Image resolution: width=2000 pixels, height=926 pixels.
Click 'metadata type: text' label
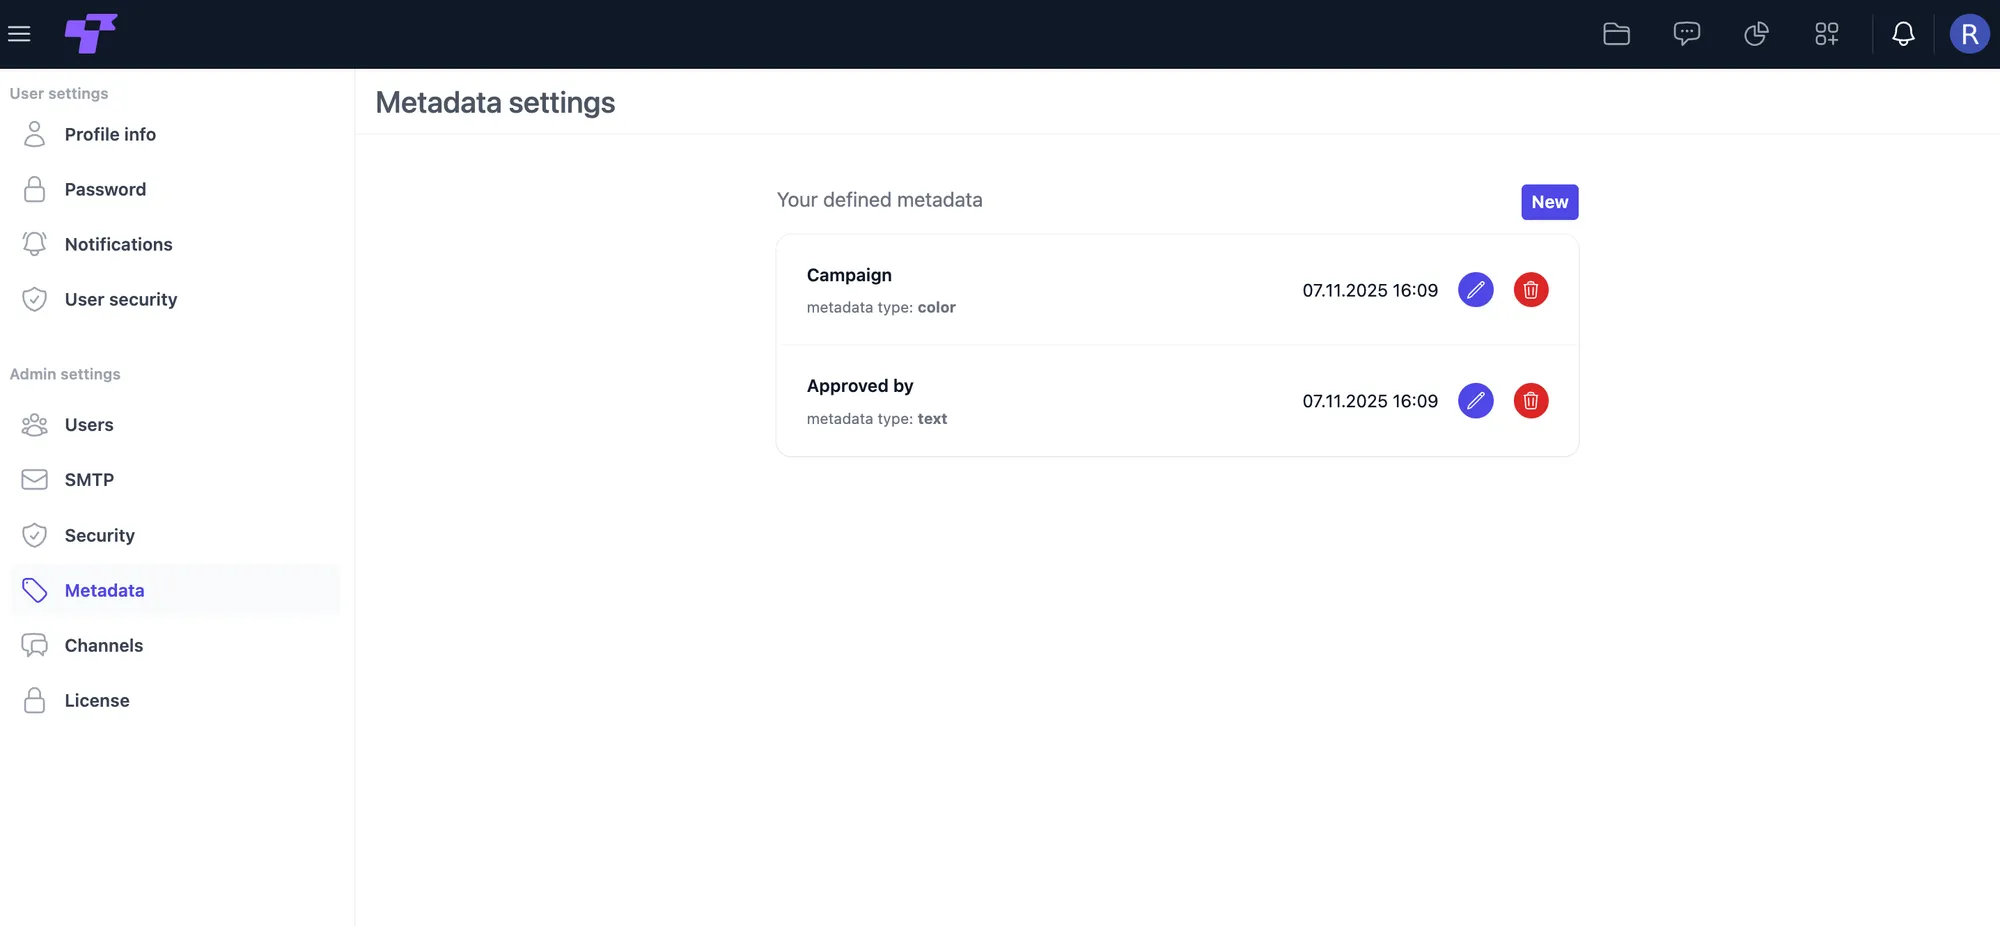(877, 418)
